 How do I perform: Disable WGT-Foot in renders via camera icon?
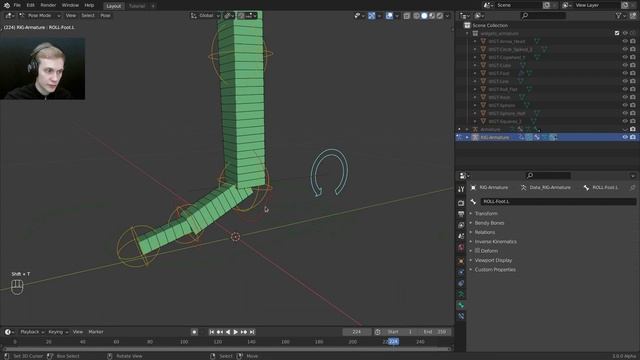[x=633, y=73]
